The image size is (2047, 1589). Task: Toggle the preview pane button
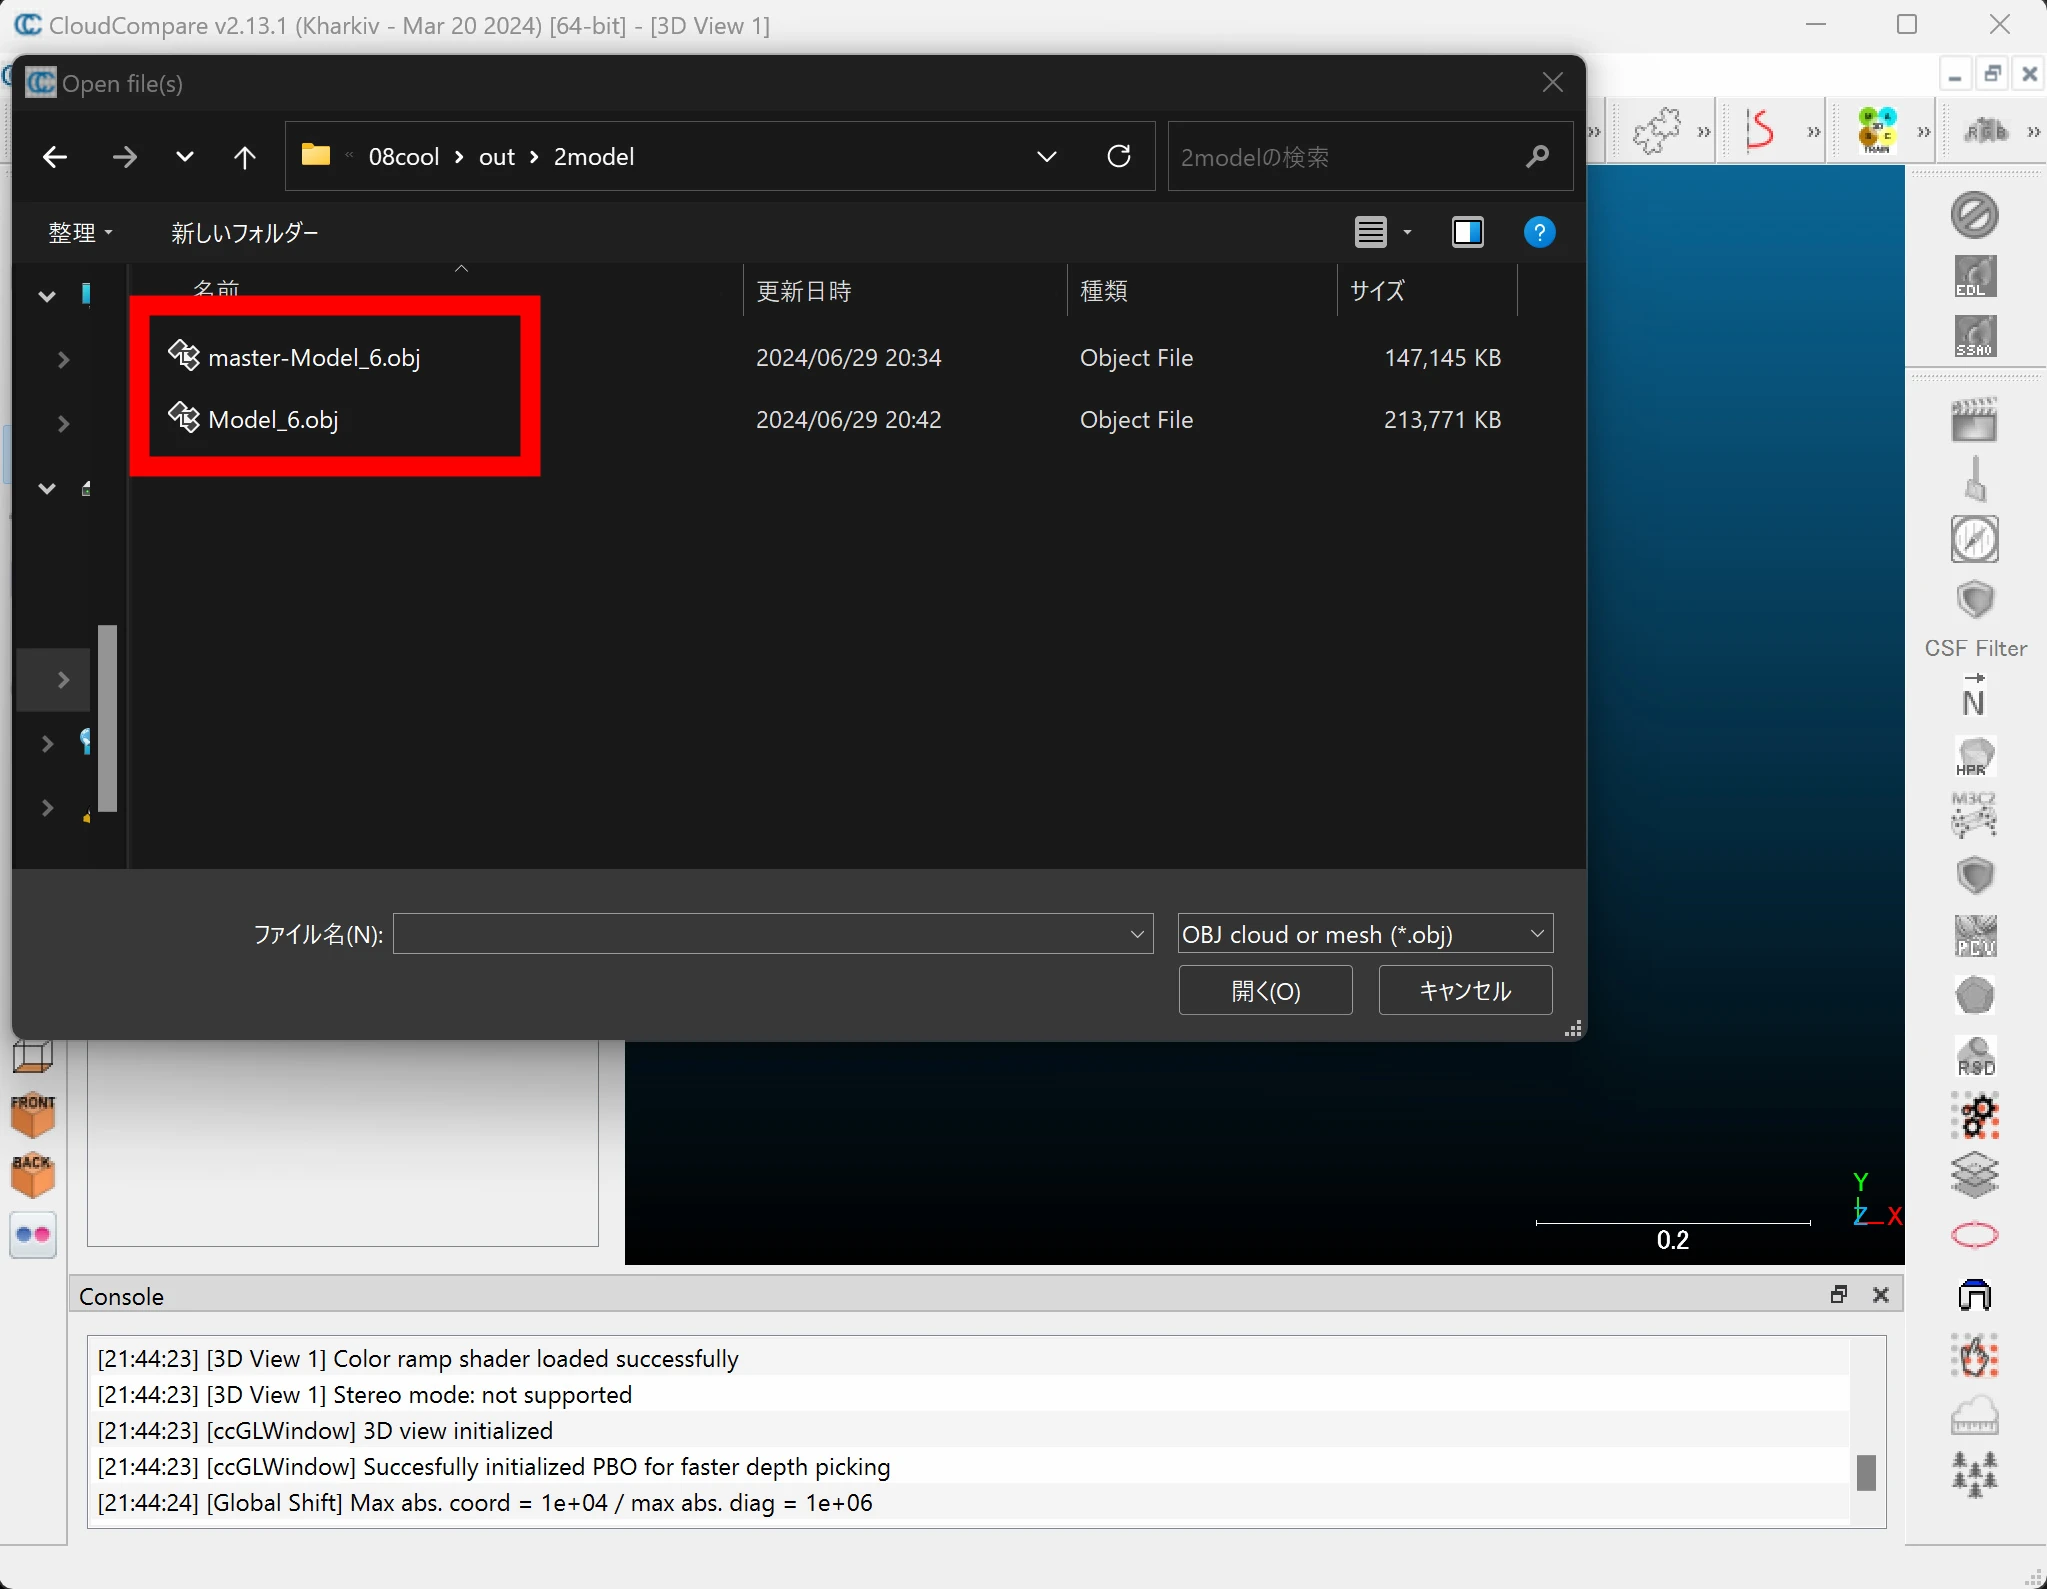pos(1467,232)
